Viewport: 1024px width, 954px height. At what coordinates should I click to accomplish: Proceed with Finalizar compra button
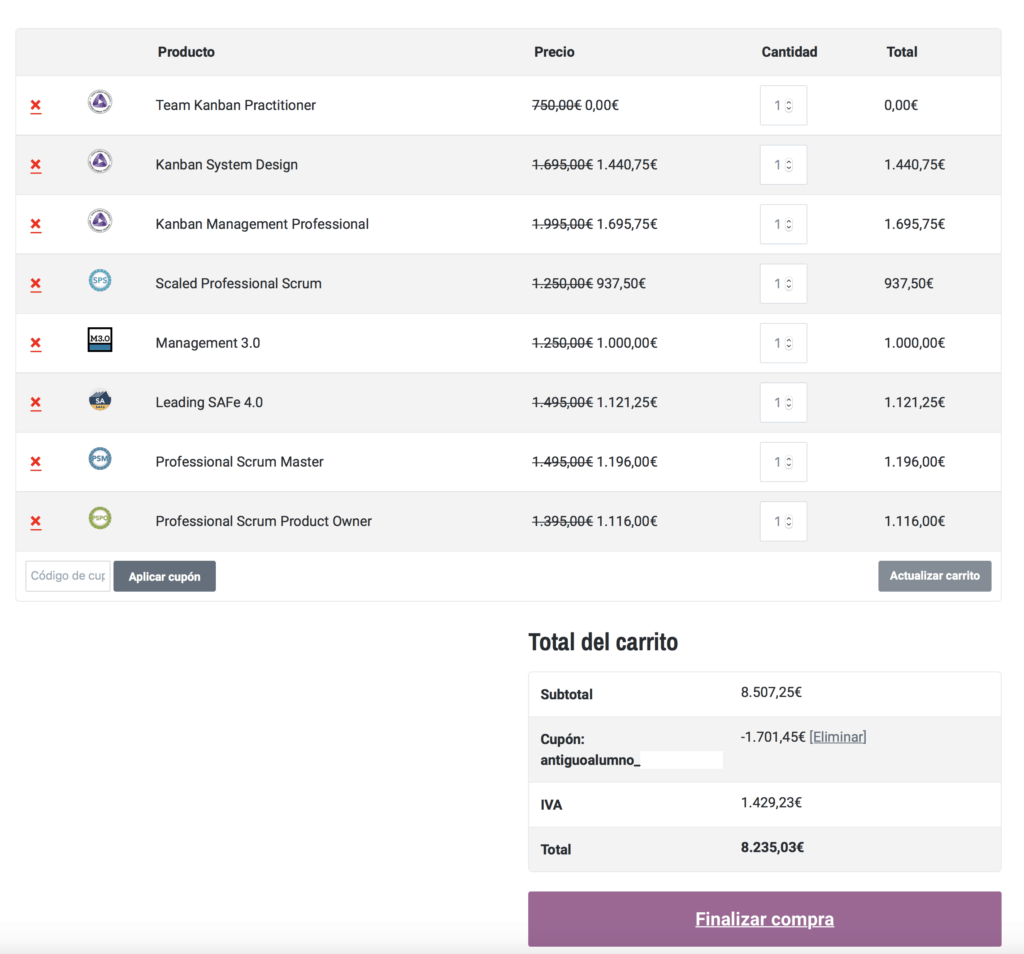coord(764,919)
